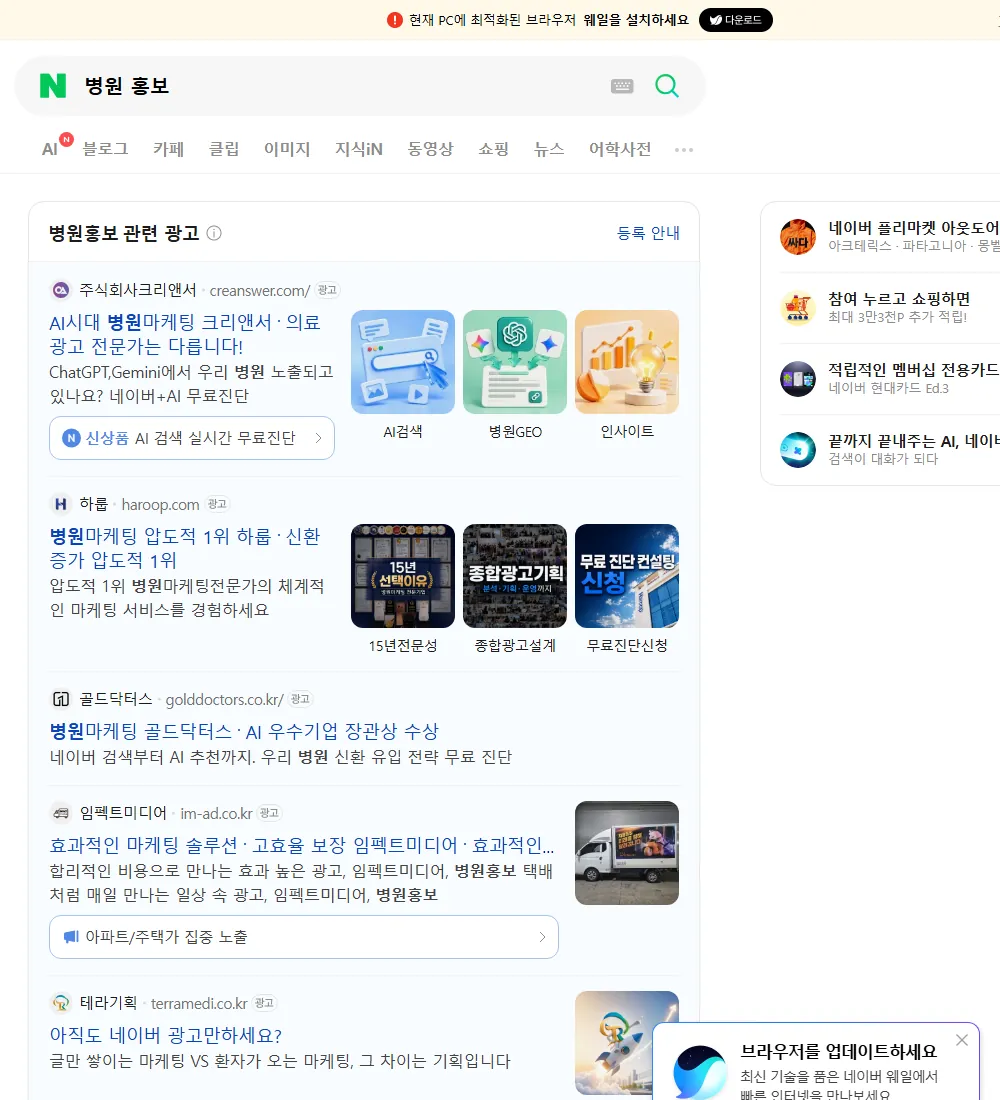1000x1100 pixels.
Task: Click the 테라기획 favicon
Action: click(61, 1003)
